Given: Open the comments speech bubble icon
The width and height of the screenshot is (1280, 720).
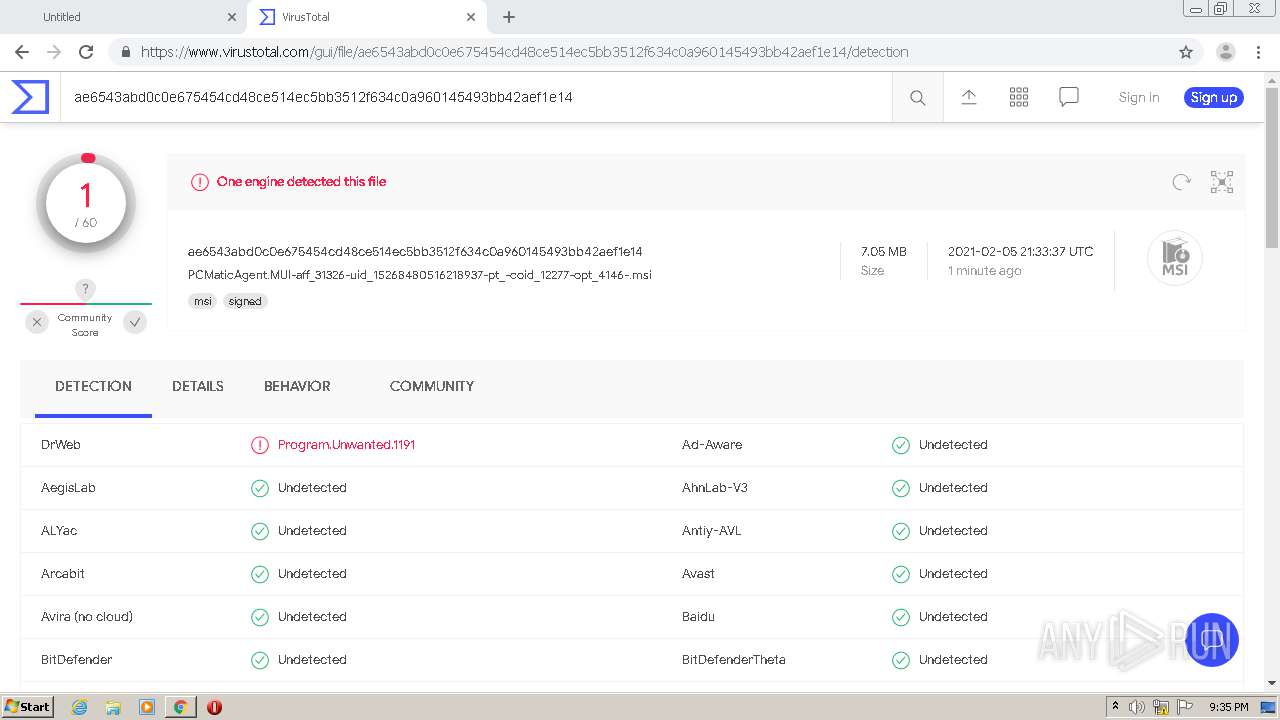Looking at the screenshot, I should (1068, 97).
